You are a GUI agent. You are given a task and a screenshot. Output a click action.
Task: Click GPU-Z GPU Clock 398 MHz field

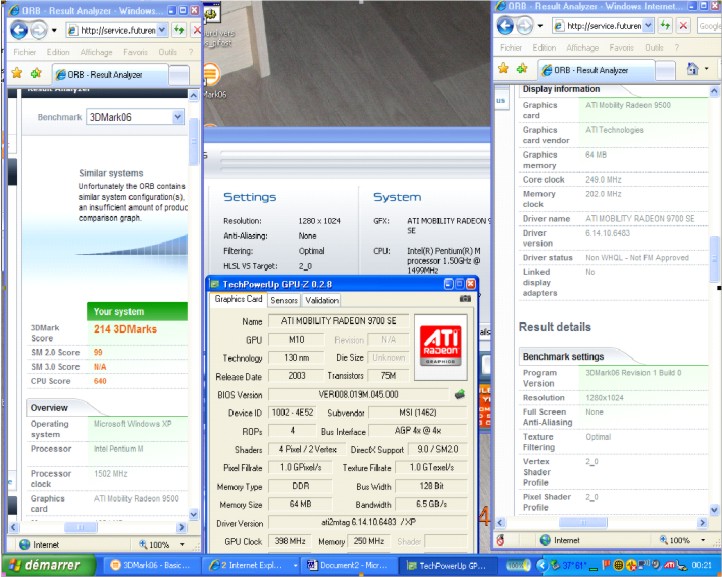290,541
